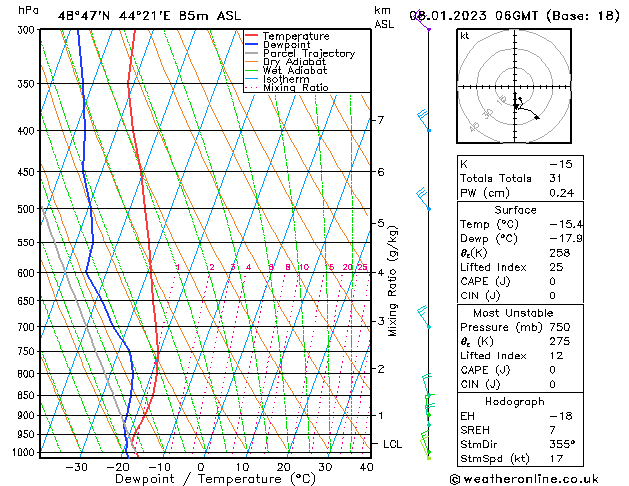Click the Lifted Index value in Surface table
This screenshot has height=486, width=629.
[x=556, y=267]
